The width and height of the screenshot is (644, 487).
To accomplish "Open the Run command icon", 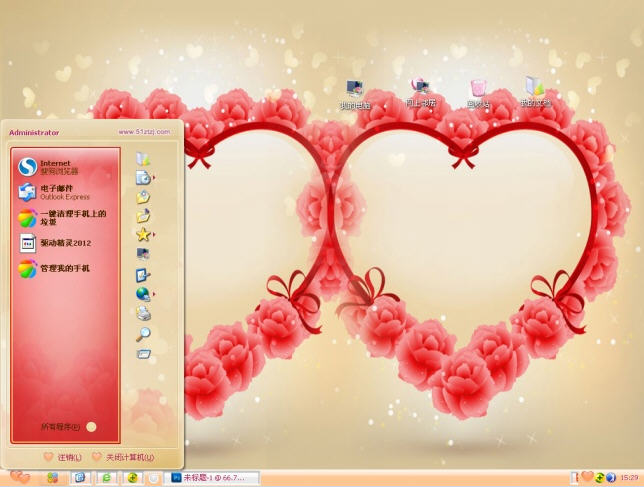I will point(143,354).
